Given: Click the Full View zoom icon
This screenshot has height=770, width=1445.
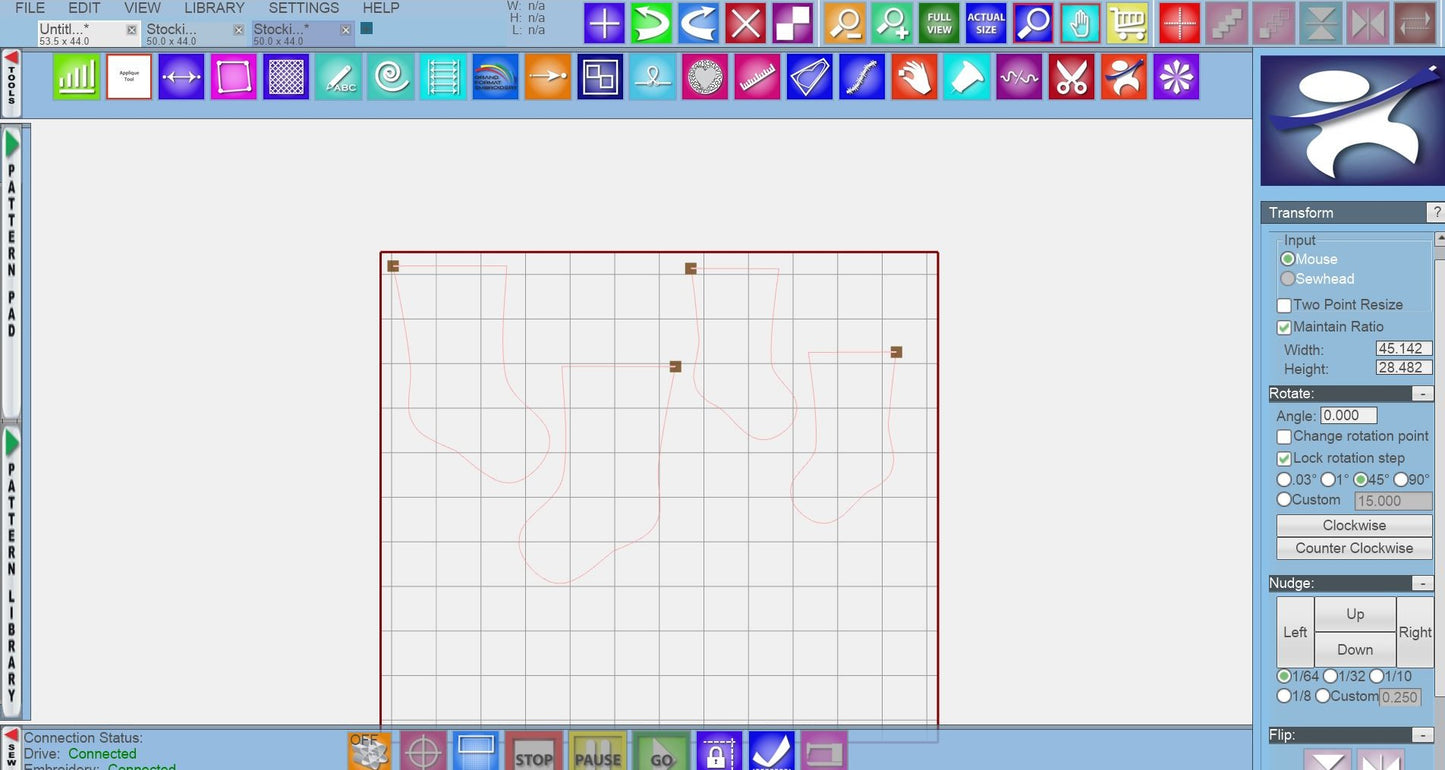Looking at the screenshot, I should [939, 23].
